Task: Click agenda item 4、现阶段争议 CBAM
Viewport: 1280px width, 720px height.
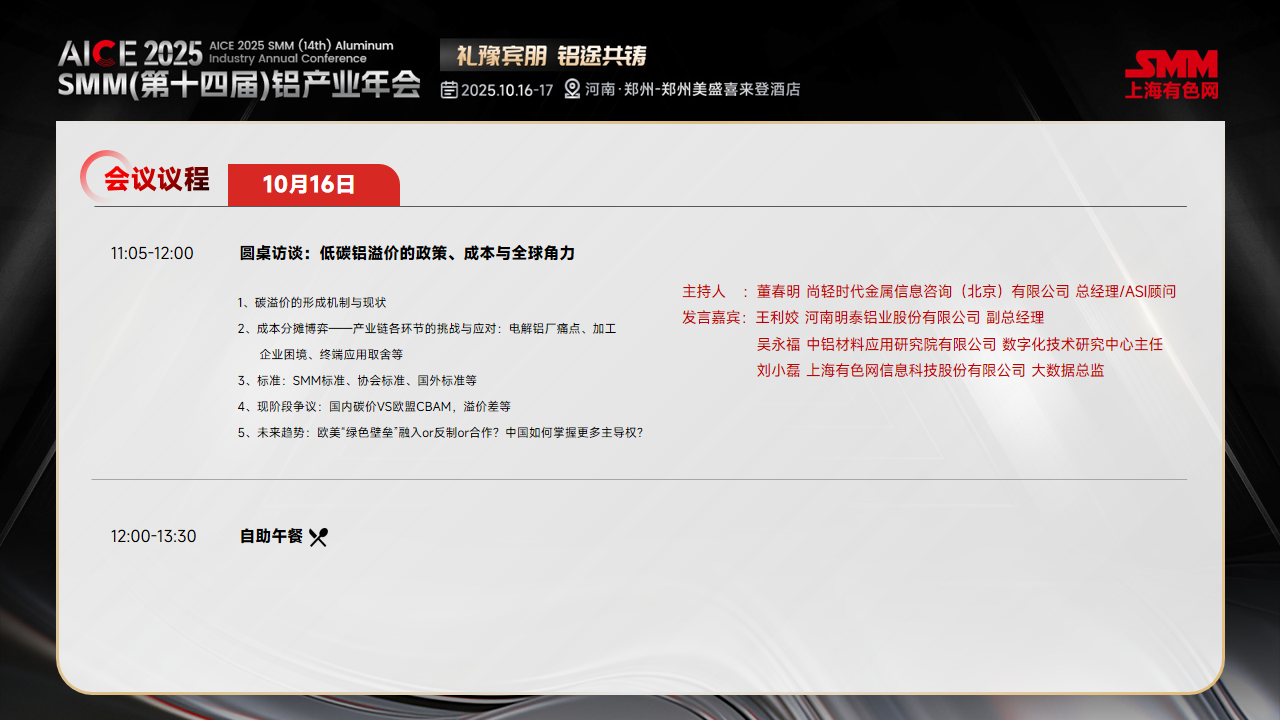Action: coord(374,407)
